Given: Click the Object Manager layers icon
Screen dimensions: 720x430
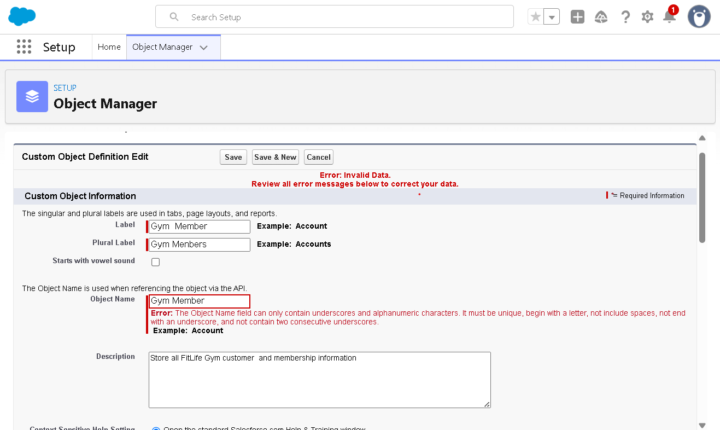Looking at the screenshot, I should 32,96.
